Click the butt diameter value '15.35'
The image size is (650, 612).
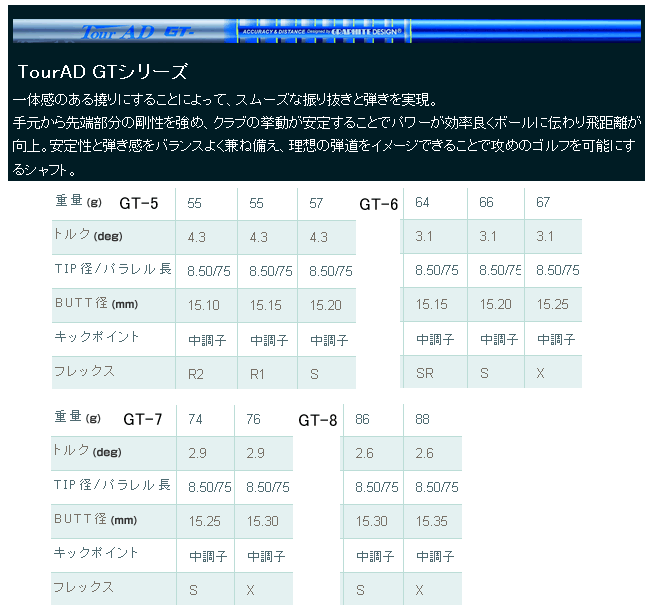[x=432, y=521]
